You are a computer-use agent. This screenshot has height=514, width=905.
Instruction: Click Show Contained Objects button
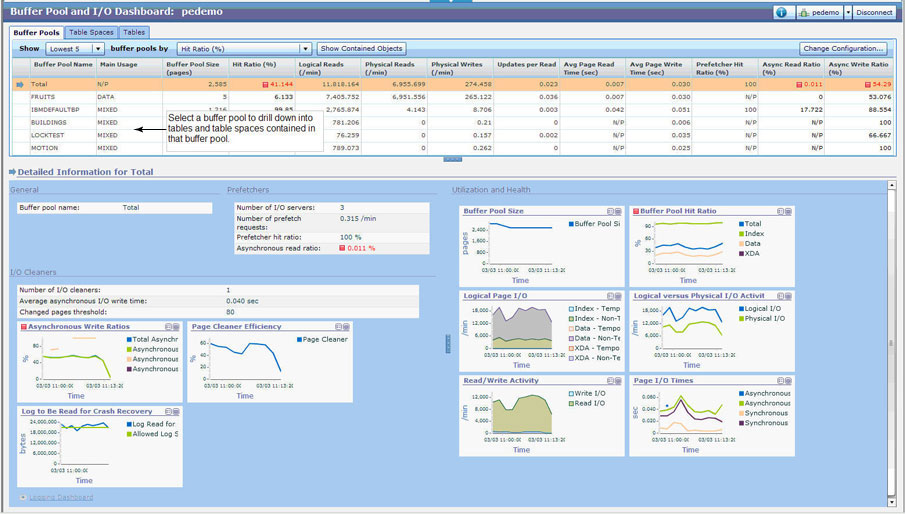361,48
